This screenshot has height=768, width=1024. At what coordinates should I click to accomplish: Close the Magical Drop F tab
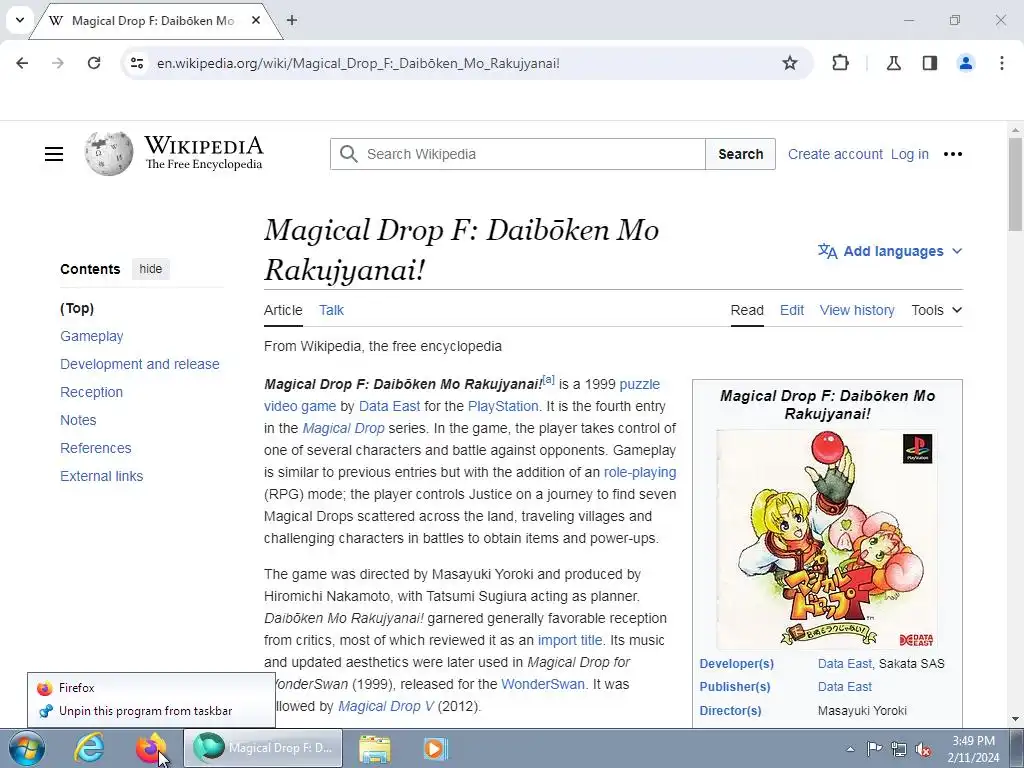pyautogui.click(x=256, y=20)
